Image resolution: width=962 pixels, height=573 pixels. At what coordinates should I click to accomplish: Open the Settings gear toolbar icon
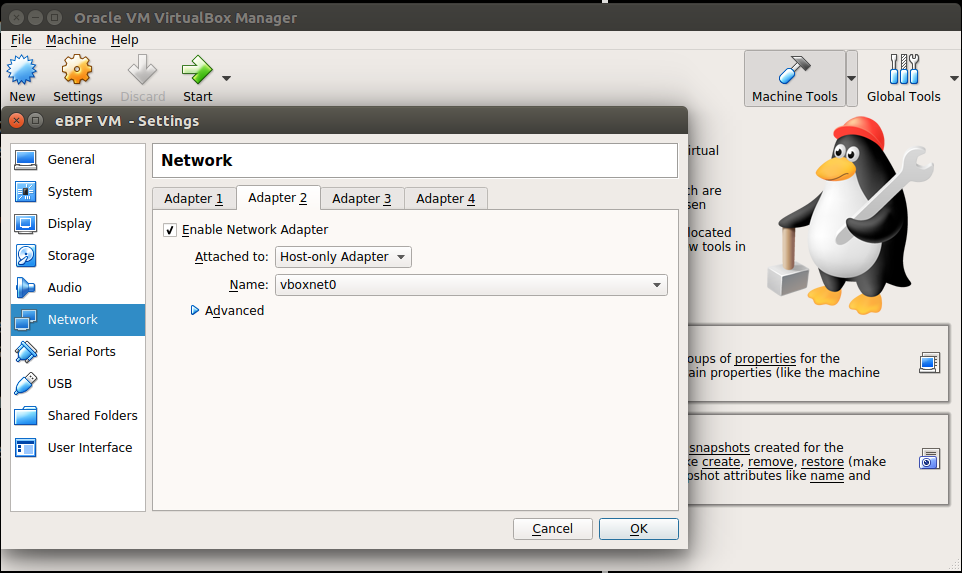[77, 70]
